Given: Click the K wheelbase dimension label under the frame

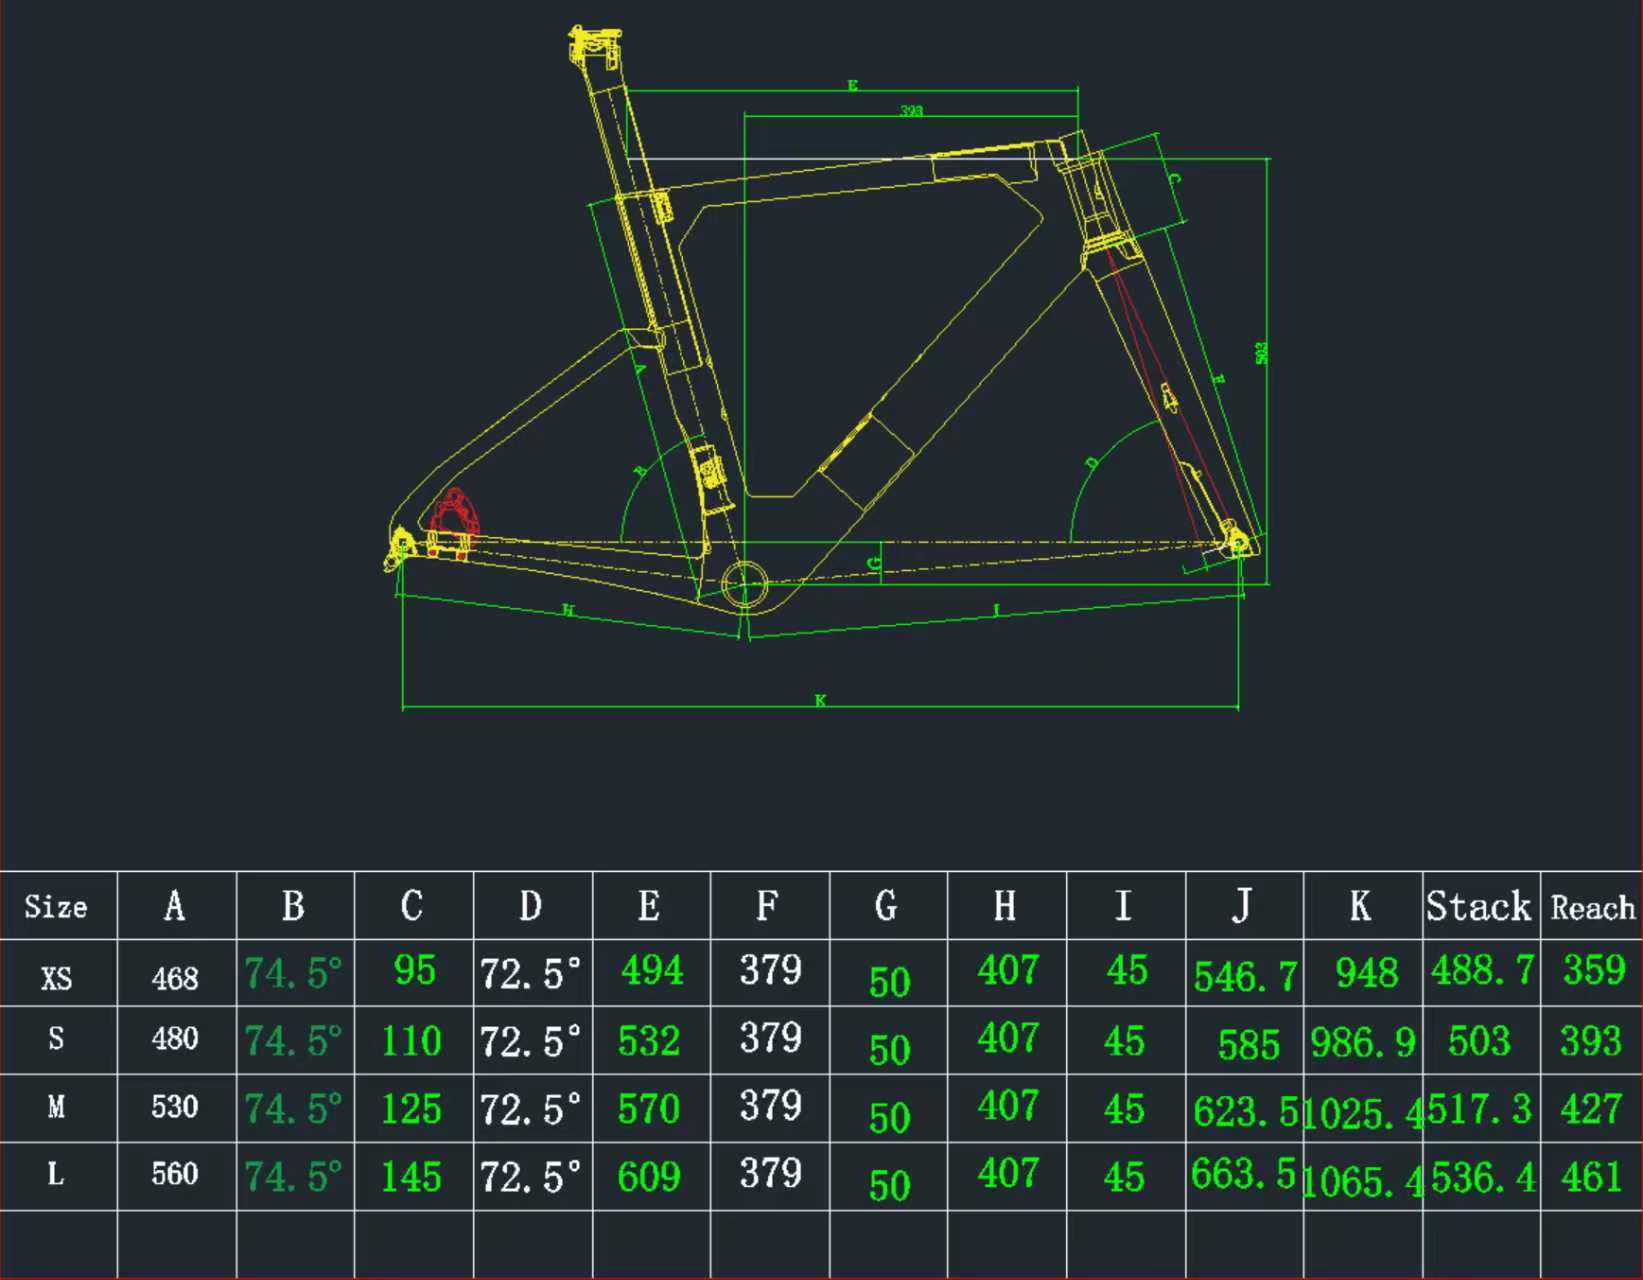Looking at the screenshot, I should click(820, 700).
